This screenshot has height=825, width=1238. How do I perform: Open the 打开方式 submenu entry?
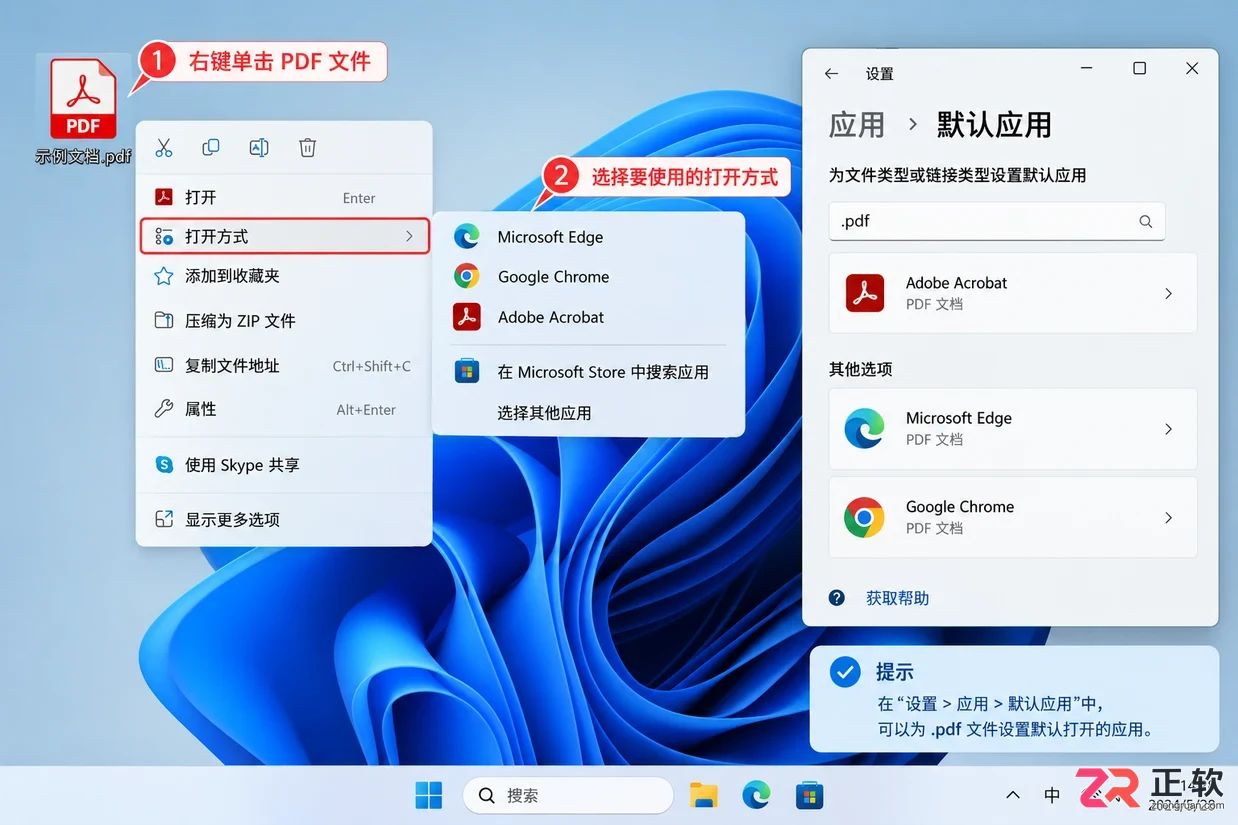[284, 236]
